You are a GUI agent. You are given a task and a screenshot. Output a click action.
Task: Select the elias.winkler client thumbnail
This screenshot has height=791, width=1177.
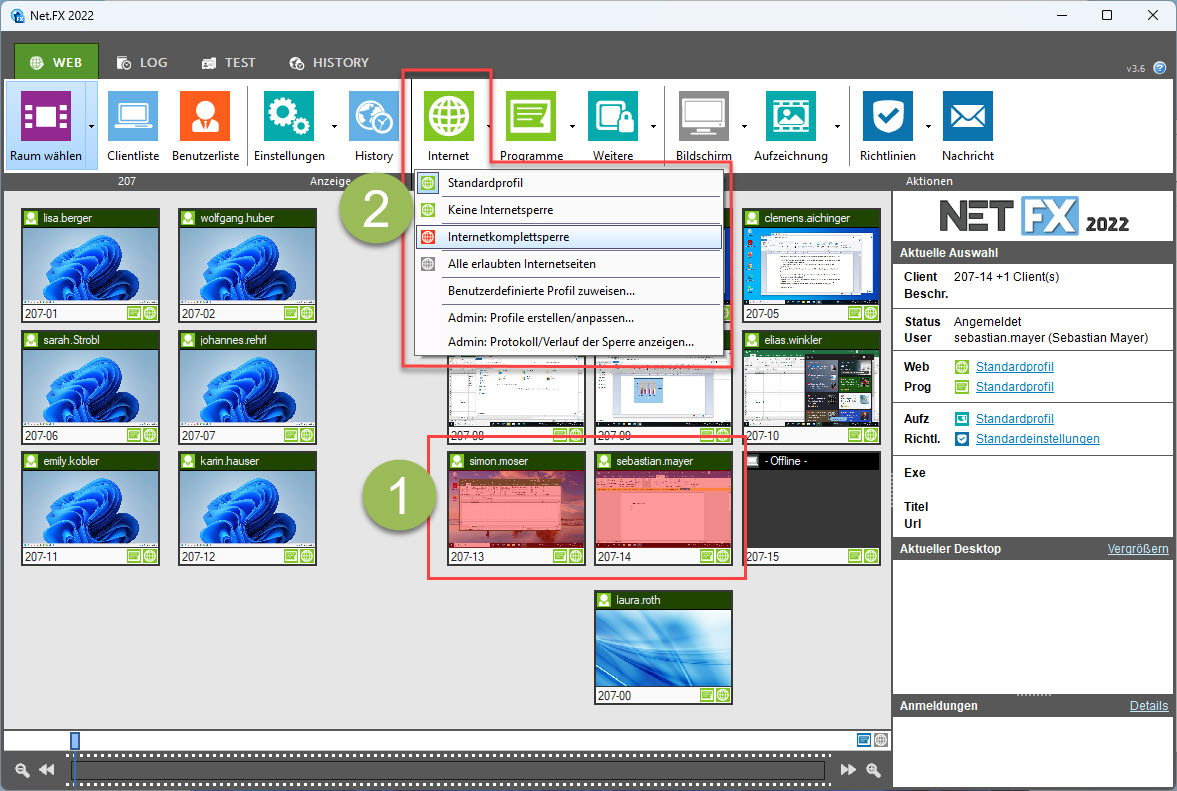(811, 387)
